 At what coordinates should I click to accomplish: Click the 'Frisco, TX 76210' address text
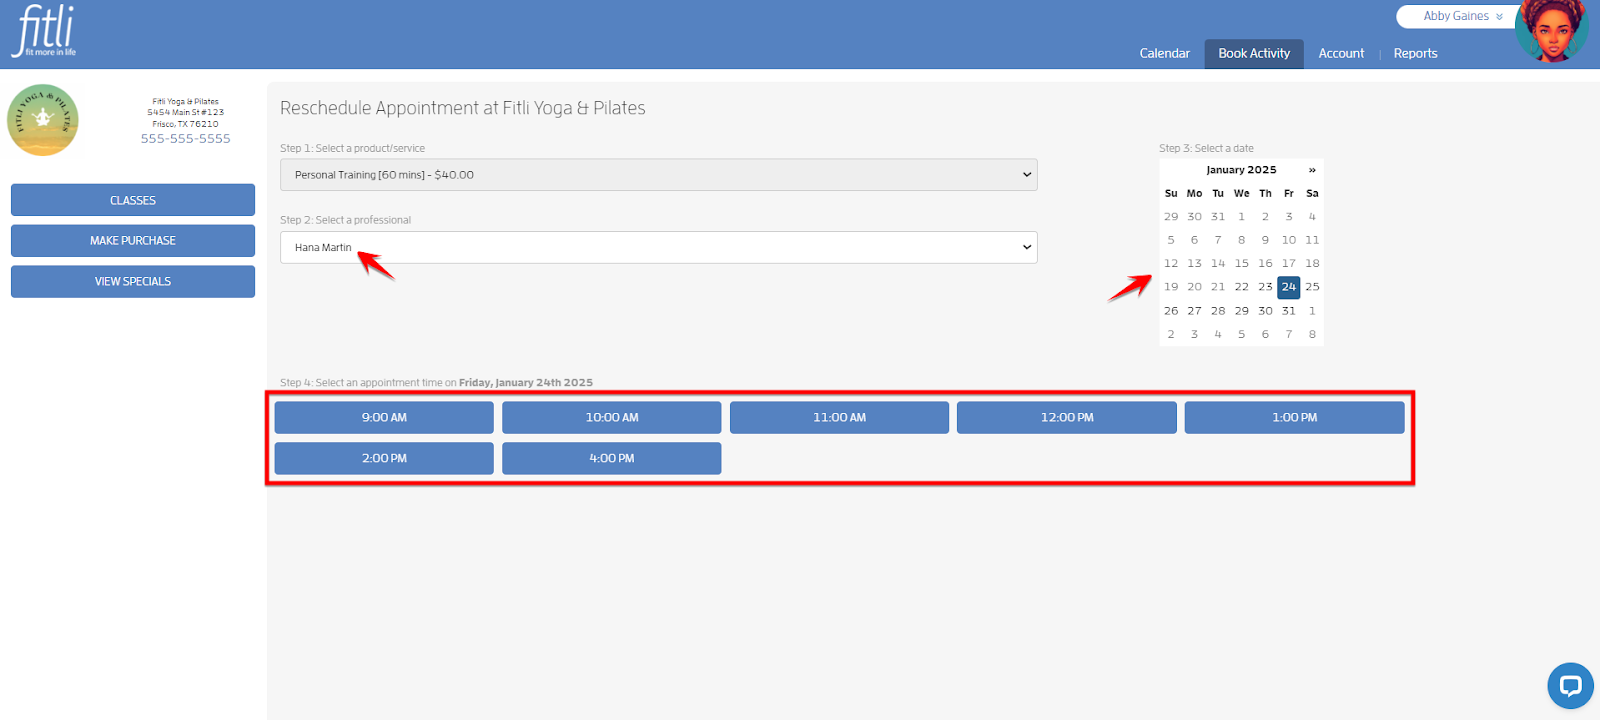[x=185, y=125]
